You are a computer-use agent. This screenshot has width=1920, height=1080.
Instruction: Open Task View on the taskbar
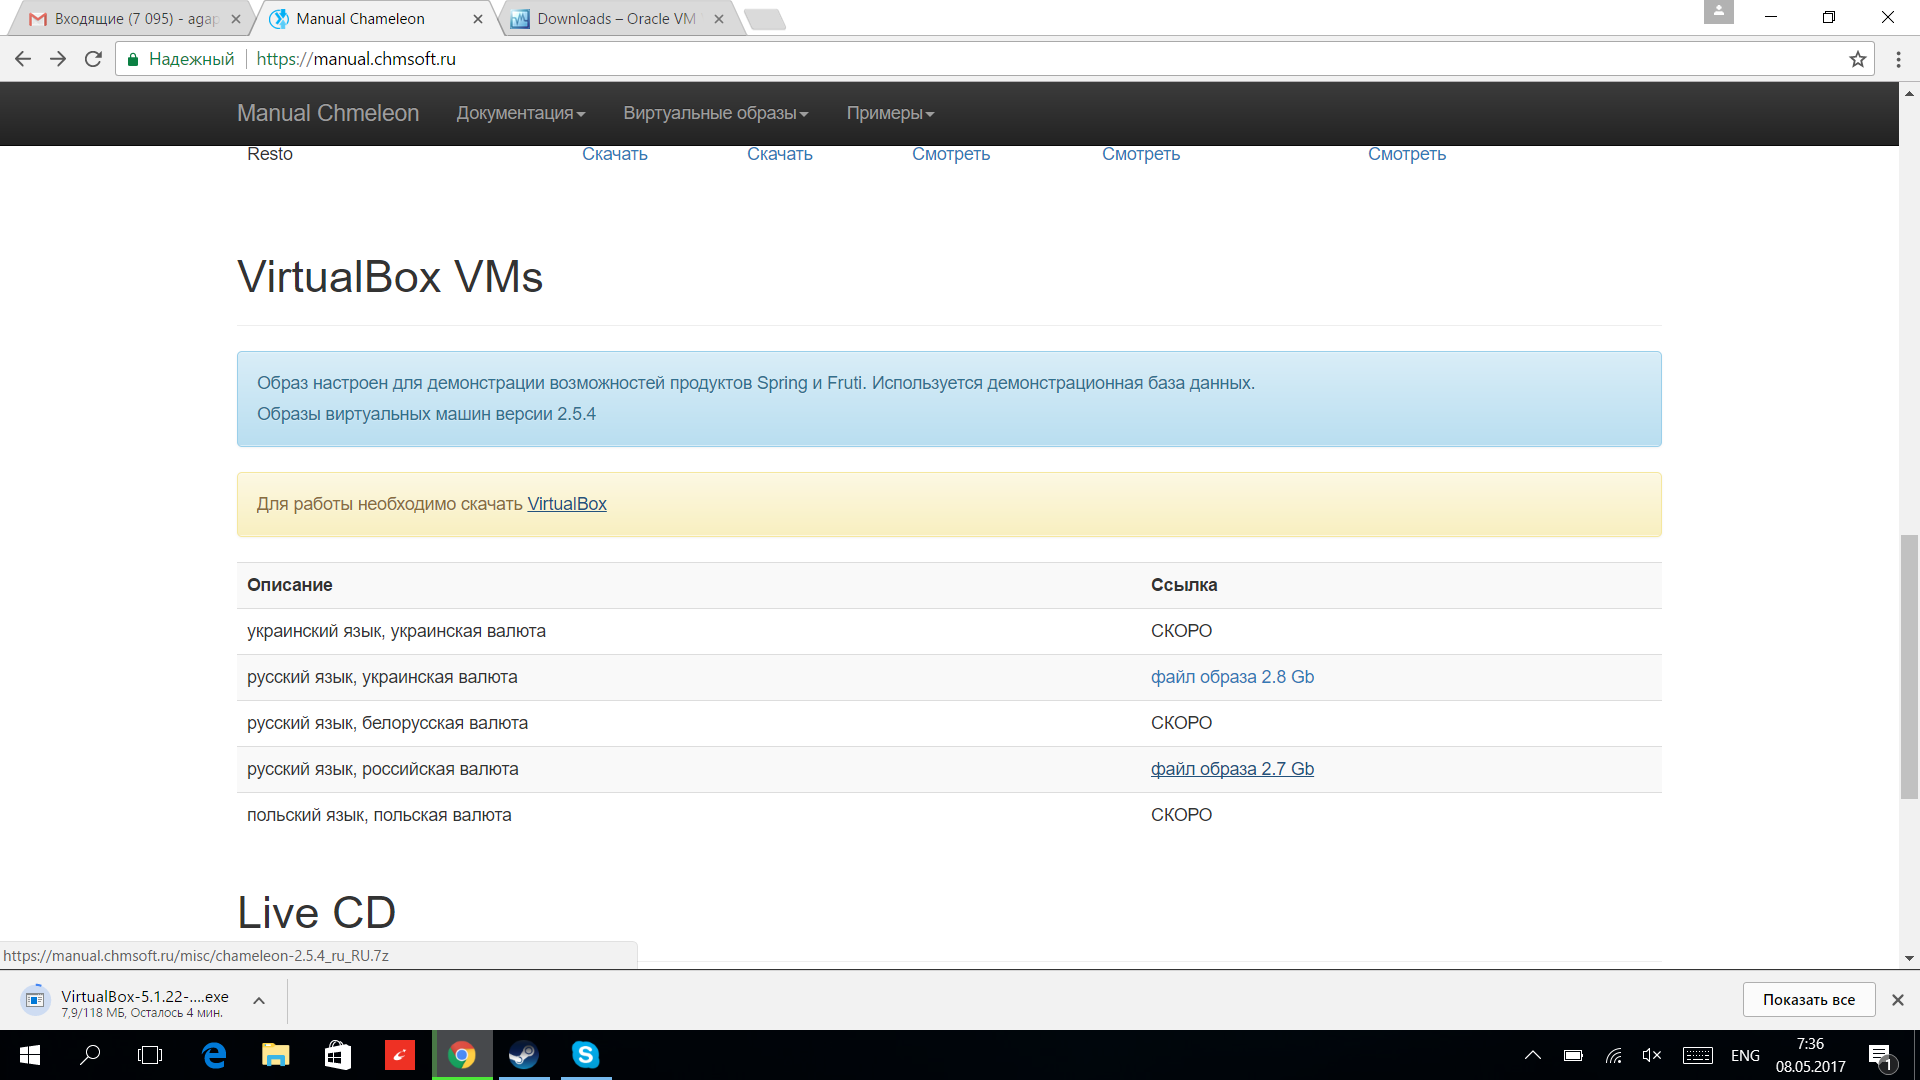click(x=150, y=1055)
